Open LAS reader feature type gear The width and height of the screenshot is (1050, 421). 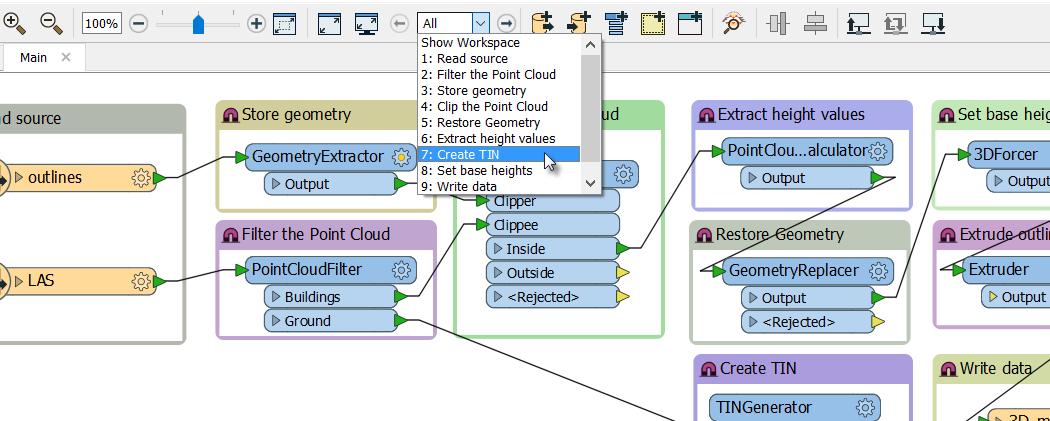[x=141, y=281]
